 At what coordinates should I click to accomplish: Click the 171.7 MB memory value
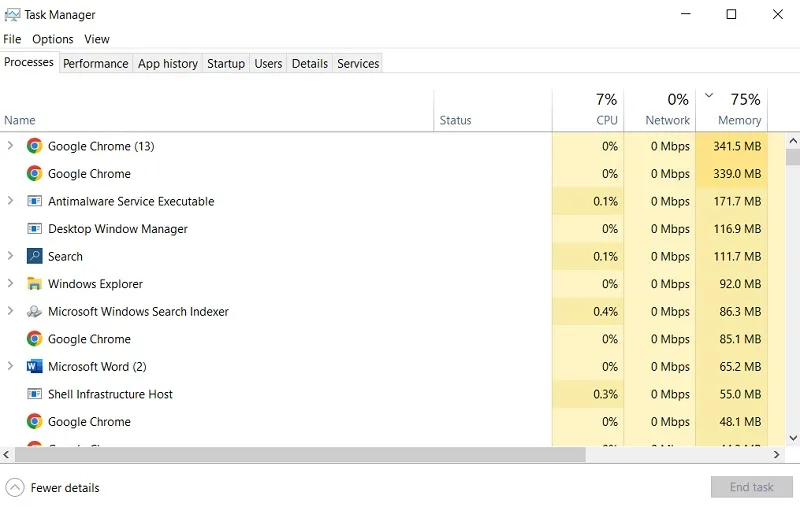(x=737, y=201)
